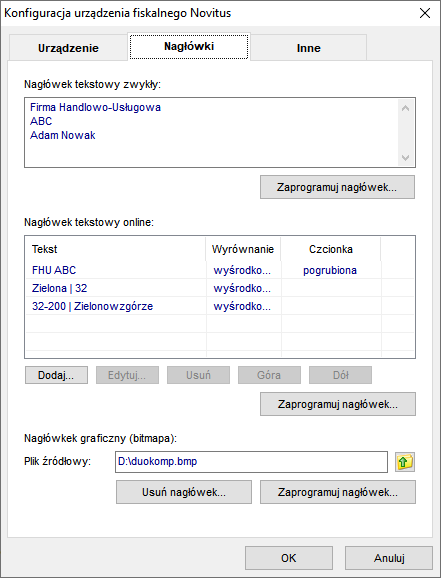Switch to the Inne tab
This screenshot has width=441, height=578.
[x=309, y=48]
